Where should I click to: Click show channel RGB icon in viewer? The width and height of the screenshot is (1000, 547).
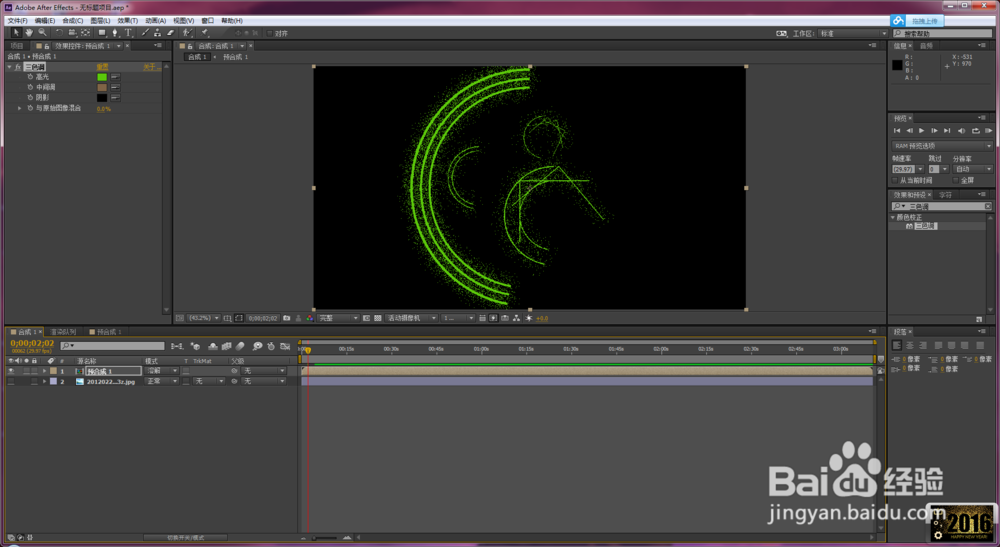point(310,318)
